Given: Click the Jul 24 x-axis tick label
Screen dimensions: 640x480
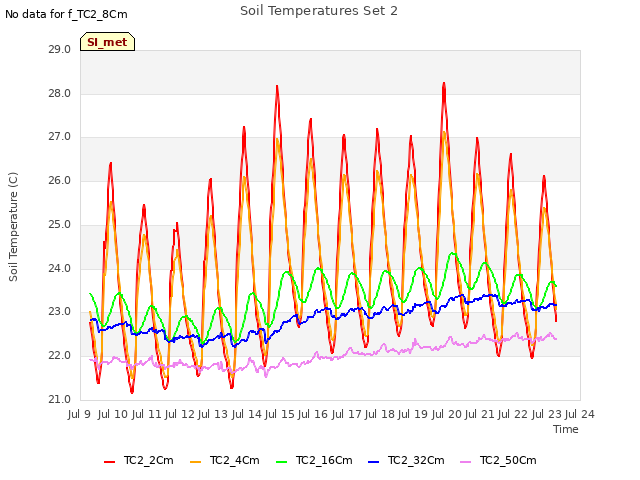Looking at the screenshot, I should (580, 414).
